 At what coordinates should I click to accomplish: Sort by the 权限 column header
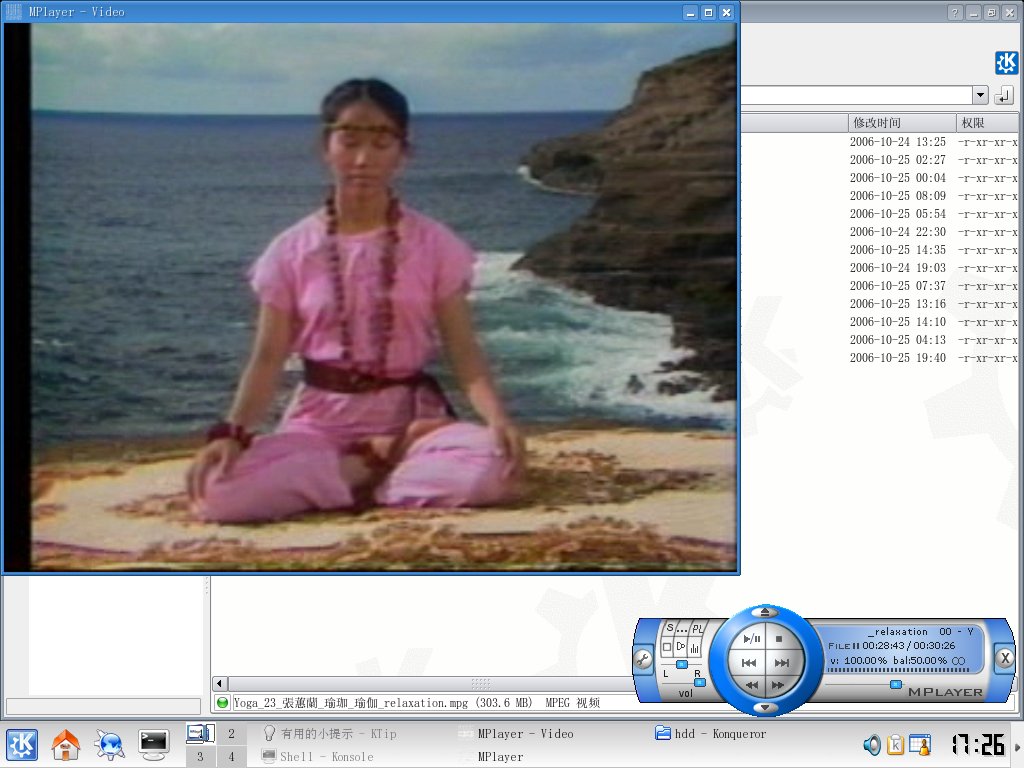[987, 123]
